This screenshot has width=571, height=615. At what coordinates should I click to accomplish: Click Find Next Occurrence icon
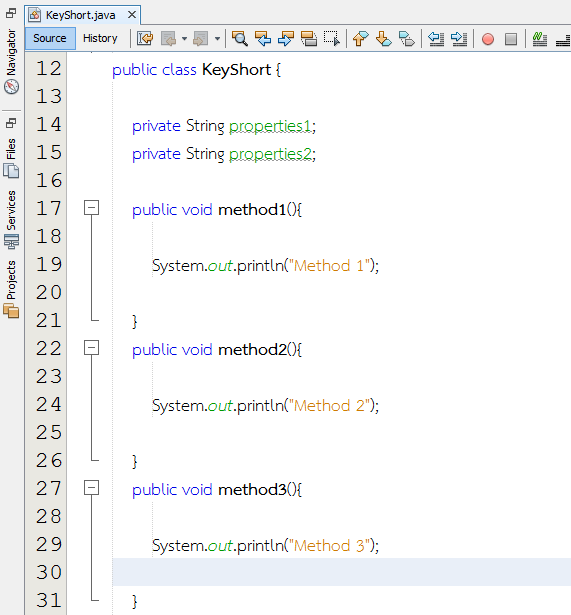[x=286, y=38]
